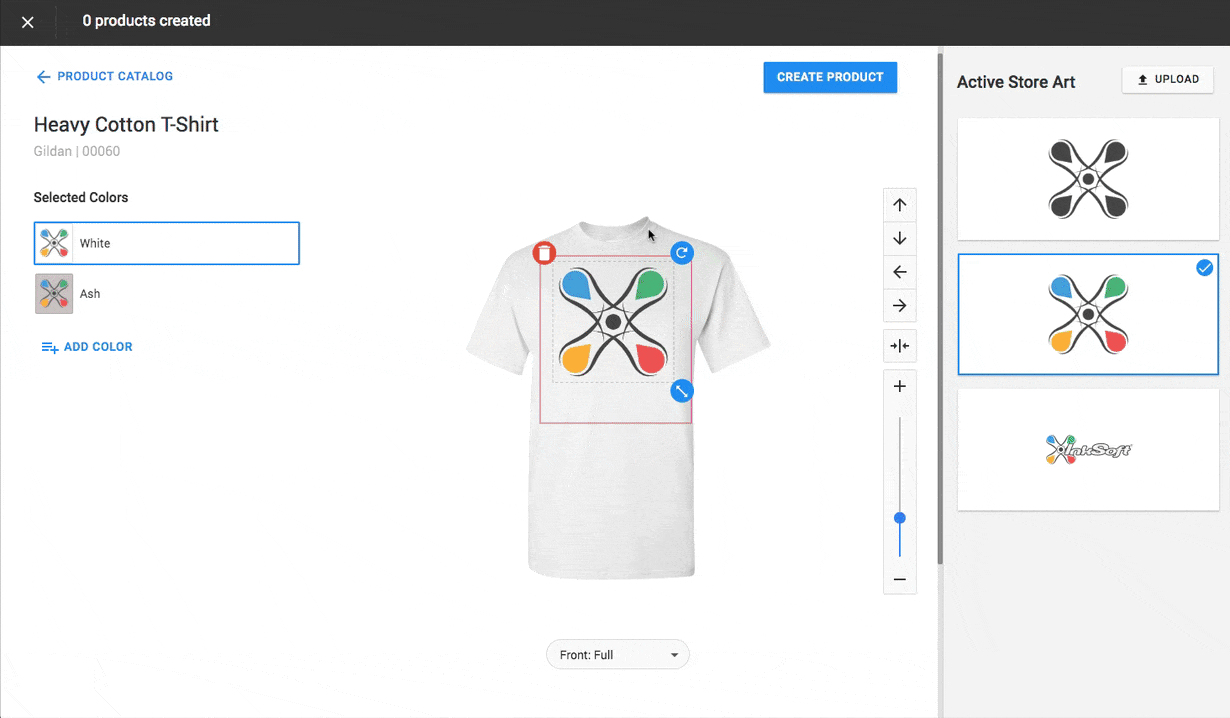Click the Heavy Cotton T-Shirt title
1230x718 pixels.
pyautogui.click(x=126, y=125)
